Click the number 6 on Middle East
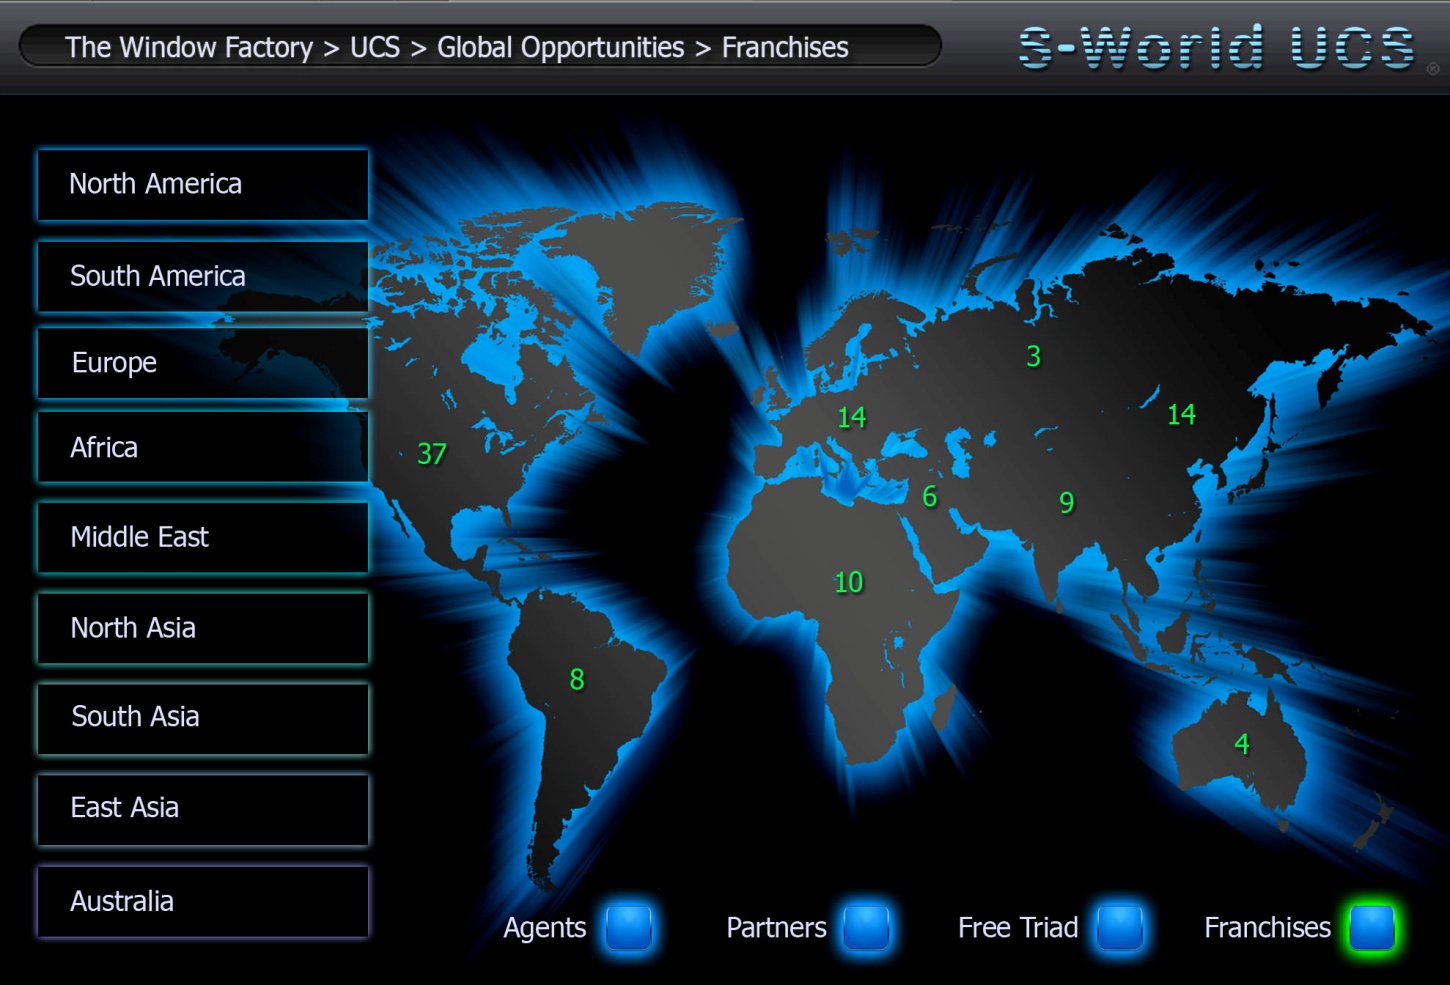1450x985 pixels. [929, 496]
